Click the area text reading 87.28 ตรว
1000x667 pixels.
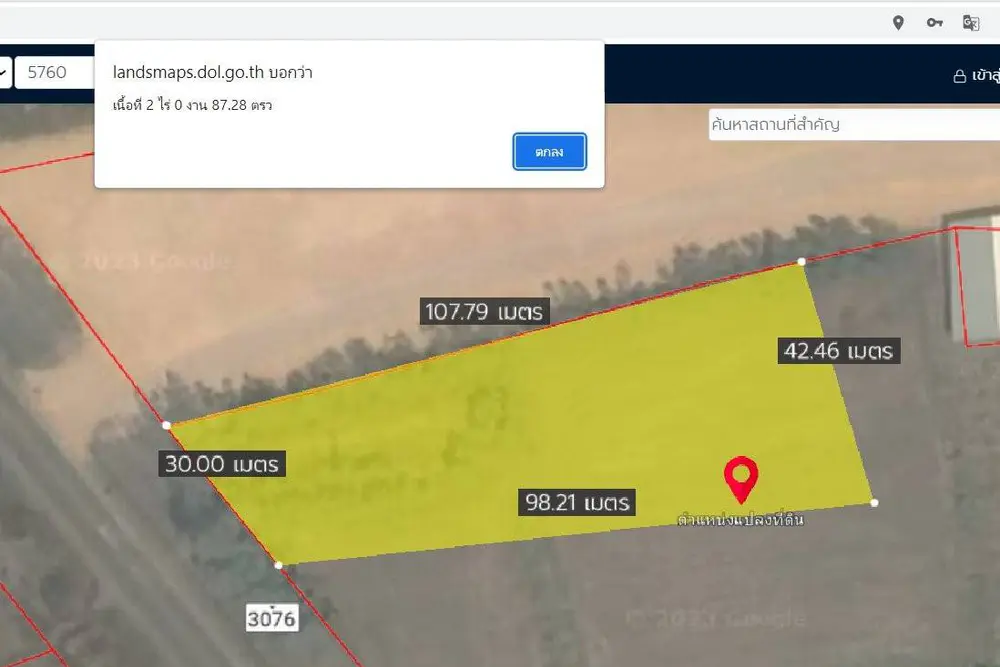(242, 105)
